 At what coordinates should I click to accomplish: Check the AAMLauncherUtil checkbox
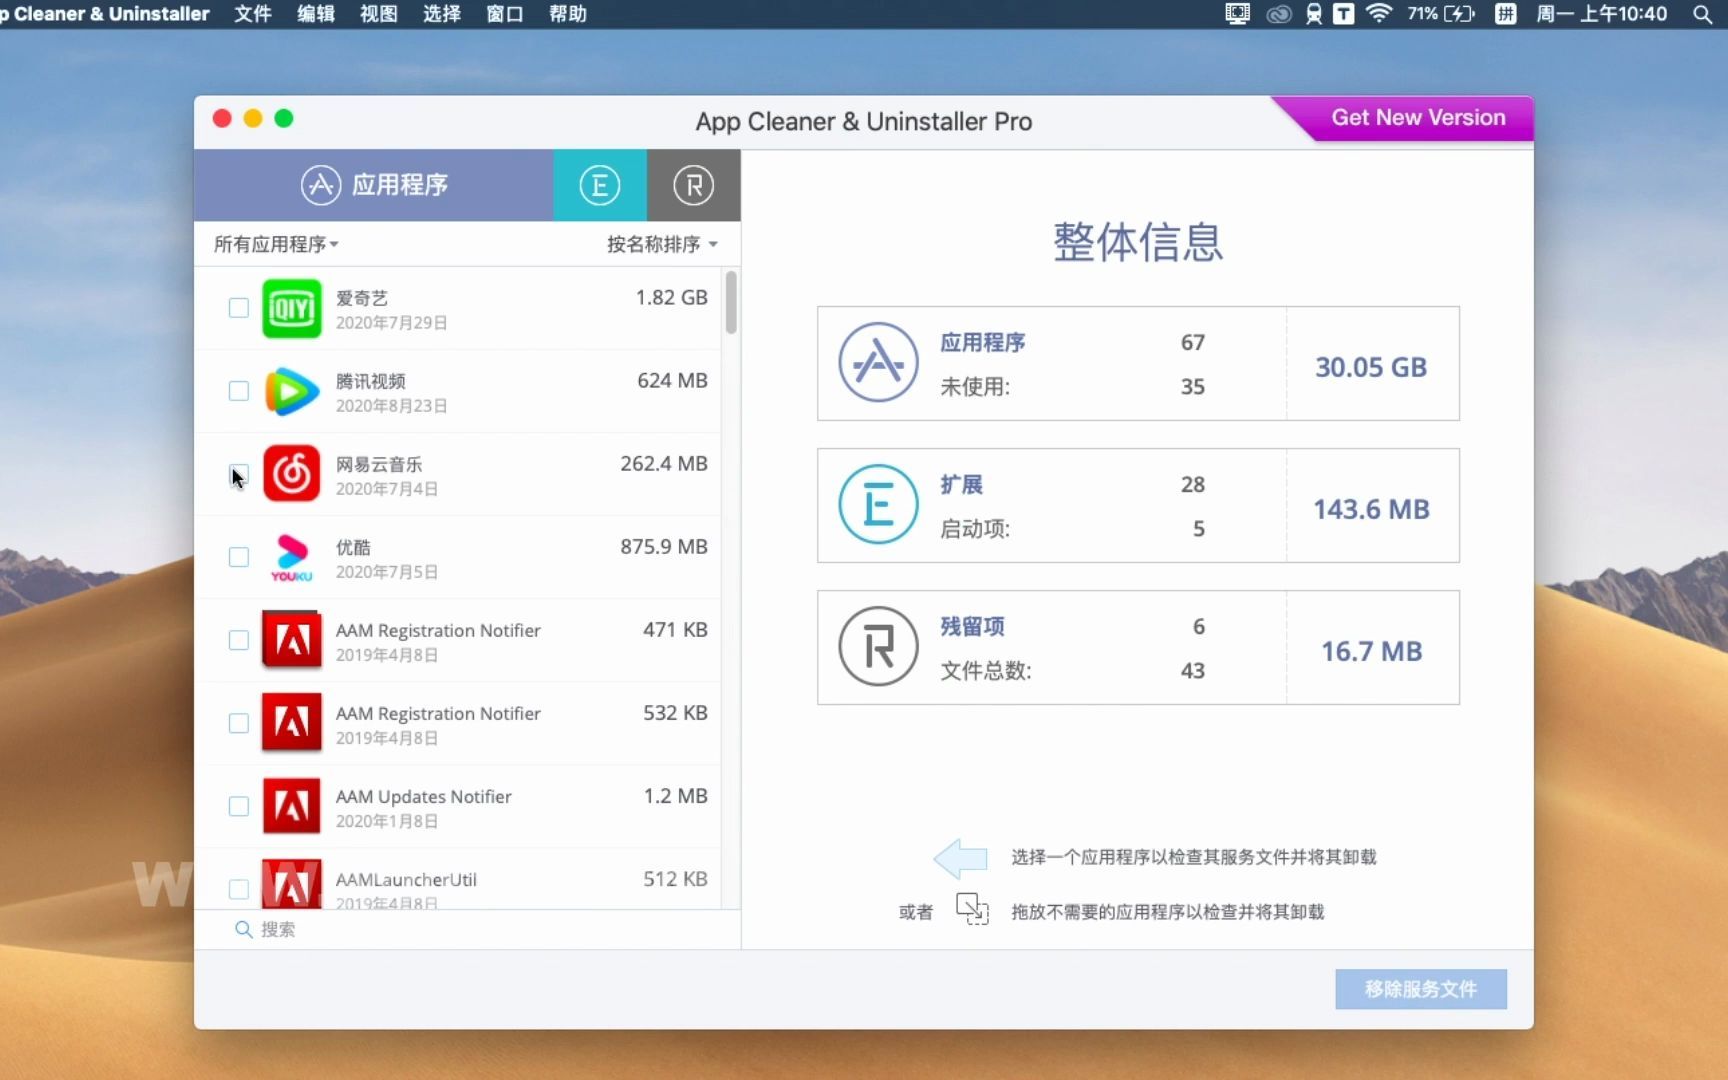(238, 889)
